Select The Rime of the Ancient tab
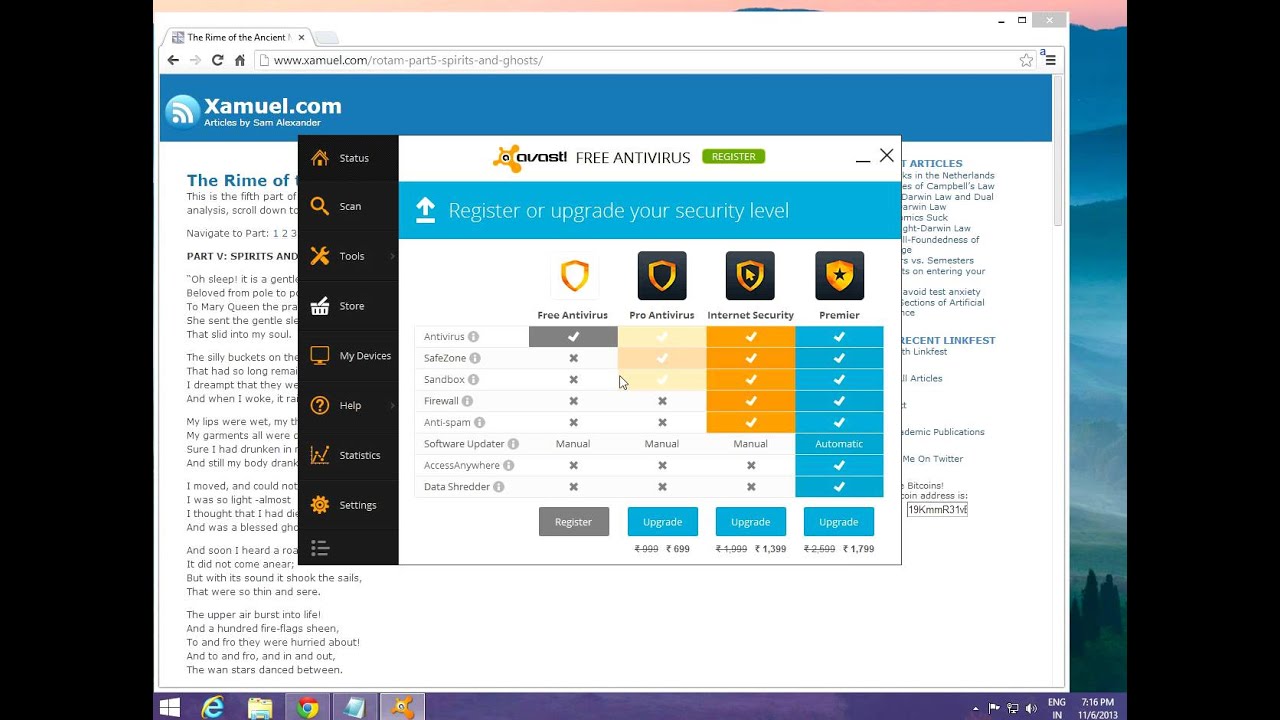The width and height of the screenshot is (1280, 720). click(x=237, y=37)
